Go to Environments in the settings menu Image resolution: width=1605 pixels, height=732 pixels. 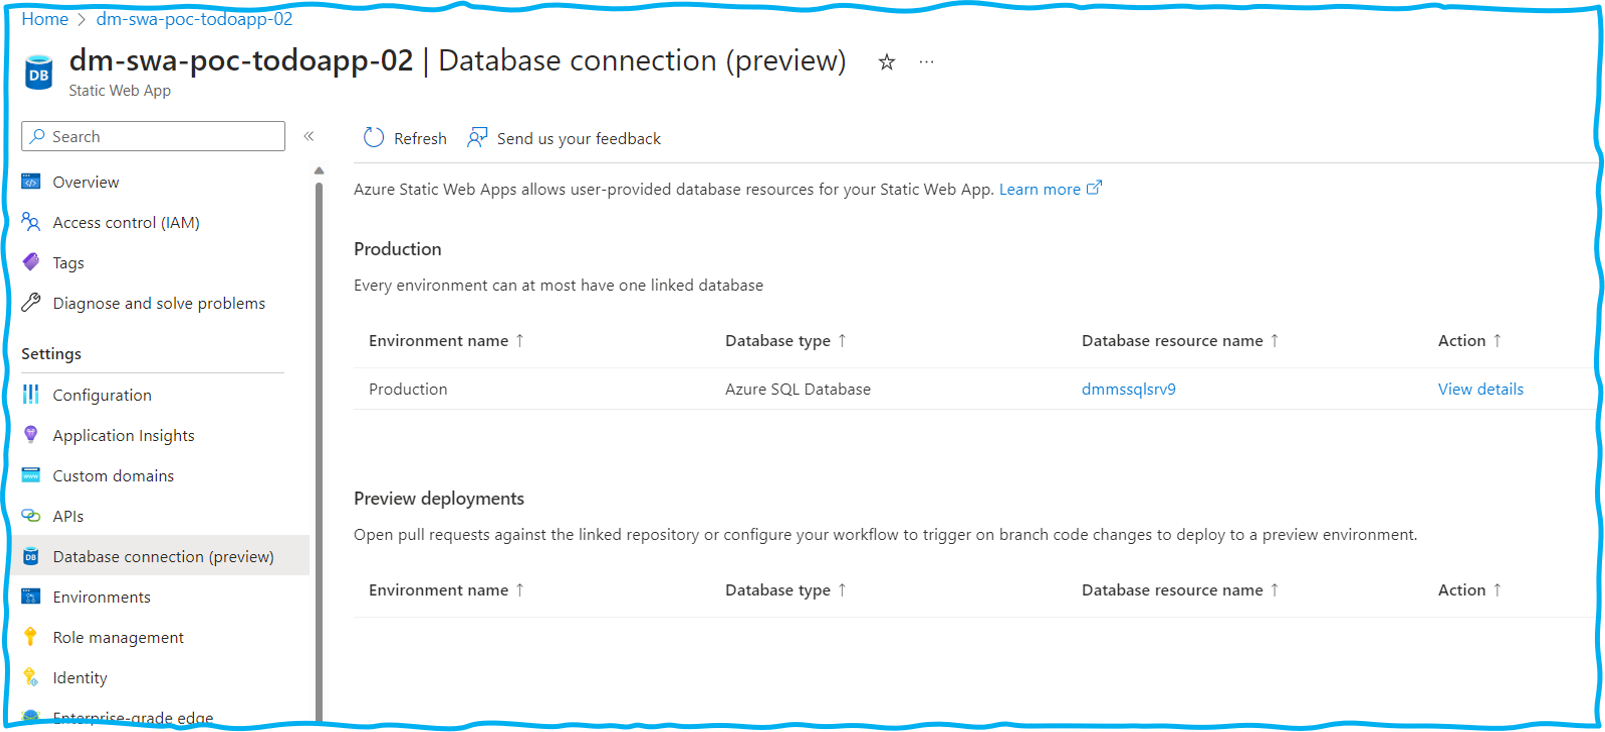101,597
